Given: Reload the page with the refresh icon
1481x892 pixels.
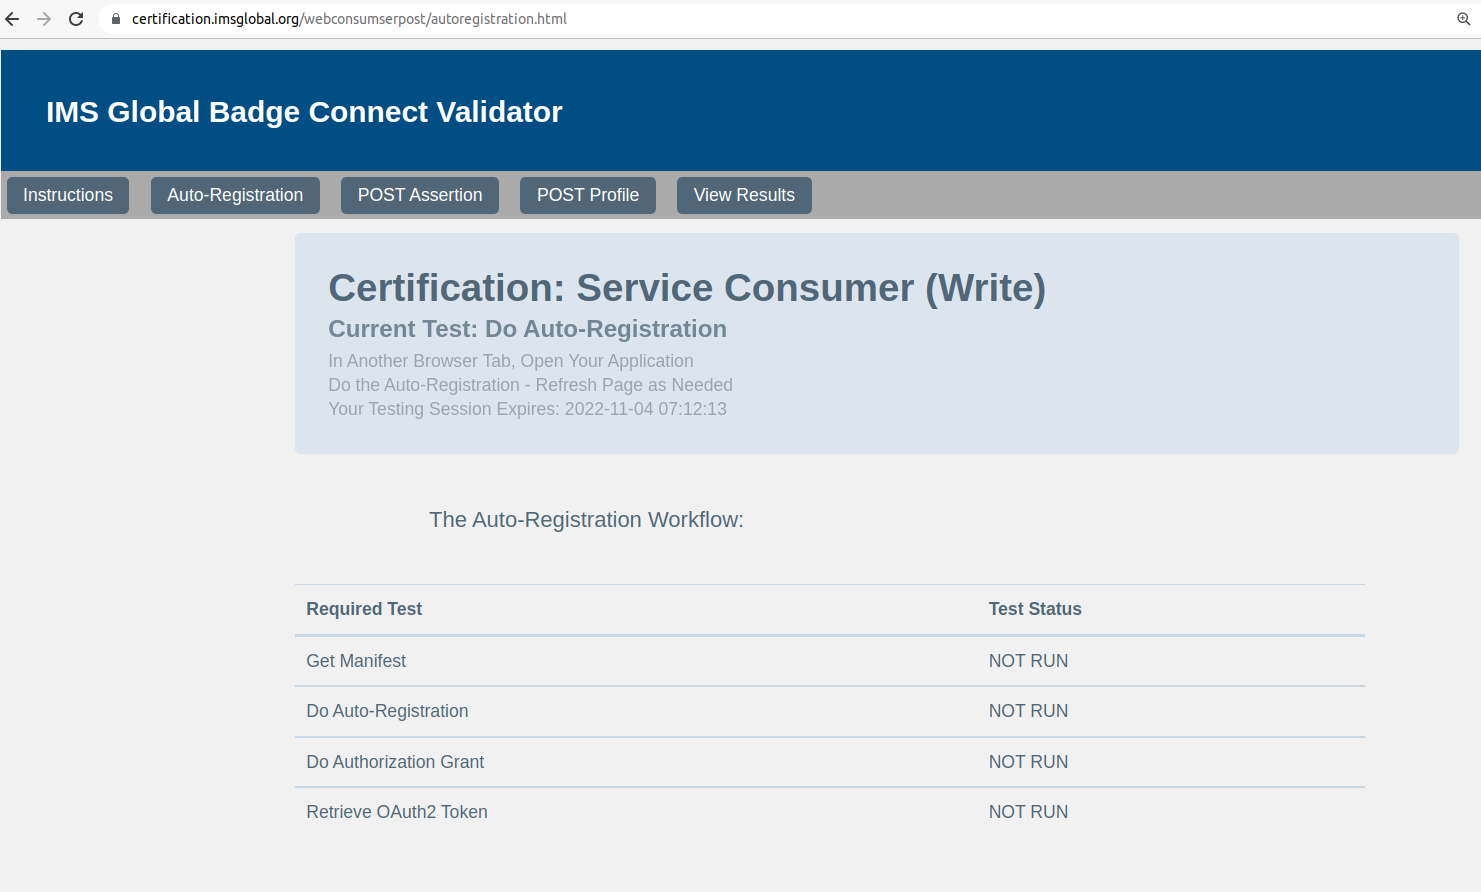Looking at the screenshot, I should pos(76,19).
